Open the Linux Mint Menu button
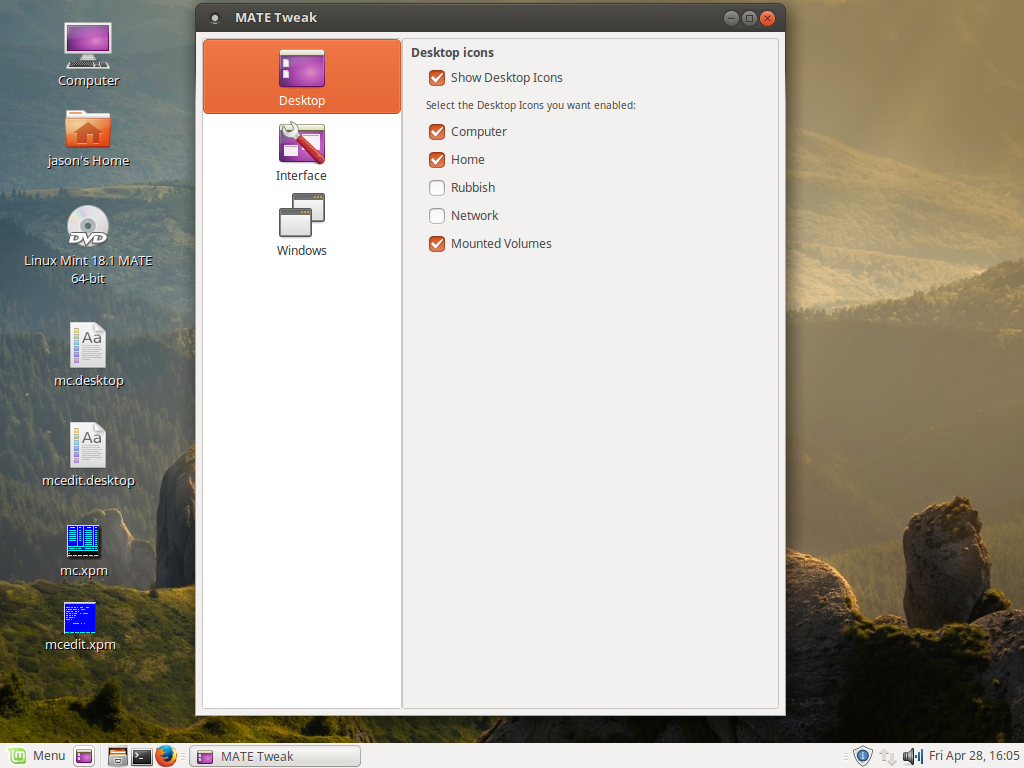Screen dimensions: 1024x768 pyautogui.click(x=37, y=756)
